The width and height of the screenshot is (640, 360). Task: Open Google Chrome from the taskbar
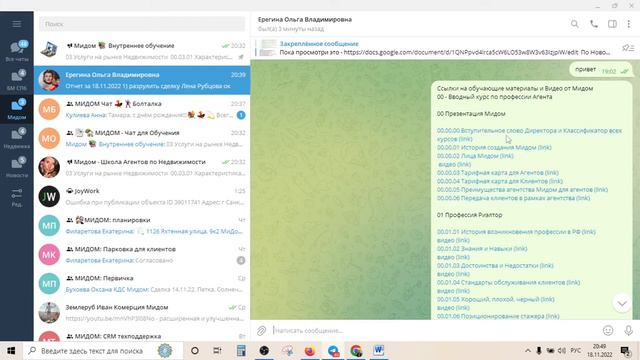(x=356, y=351)
